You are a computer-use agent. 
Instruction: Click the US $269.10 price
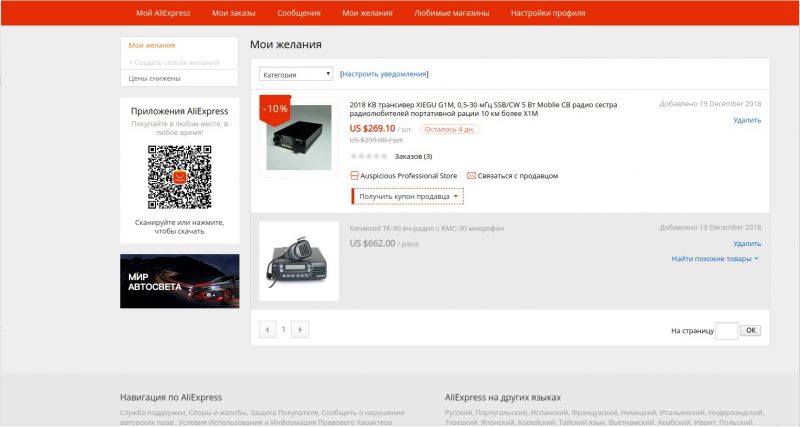(372, 129)
